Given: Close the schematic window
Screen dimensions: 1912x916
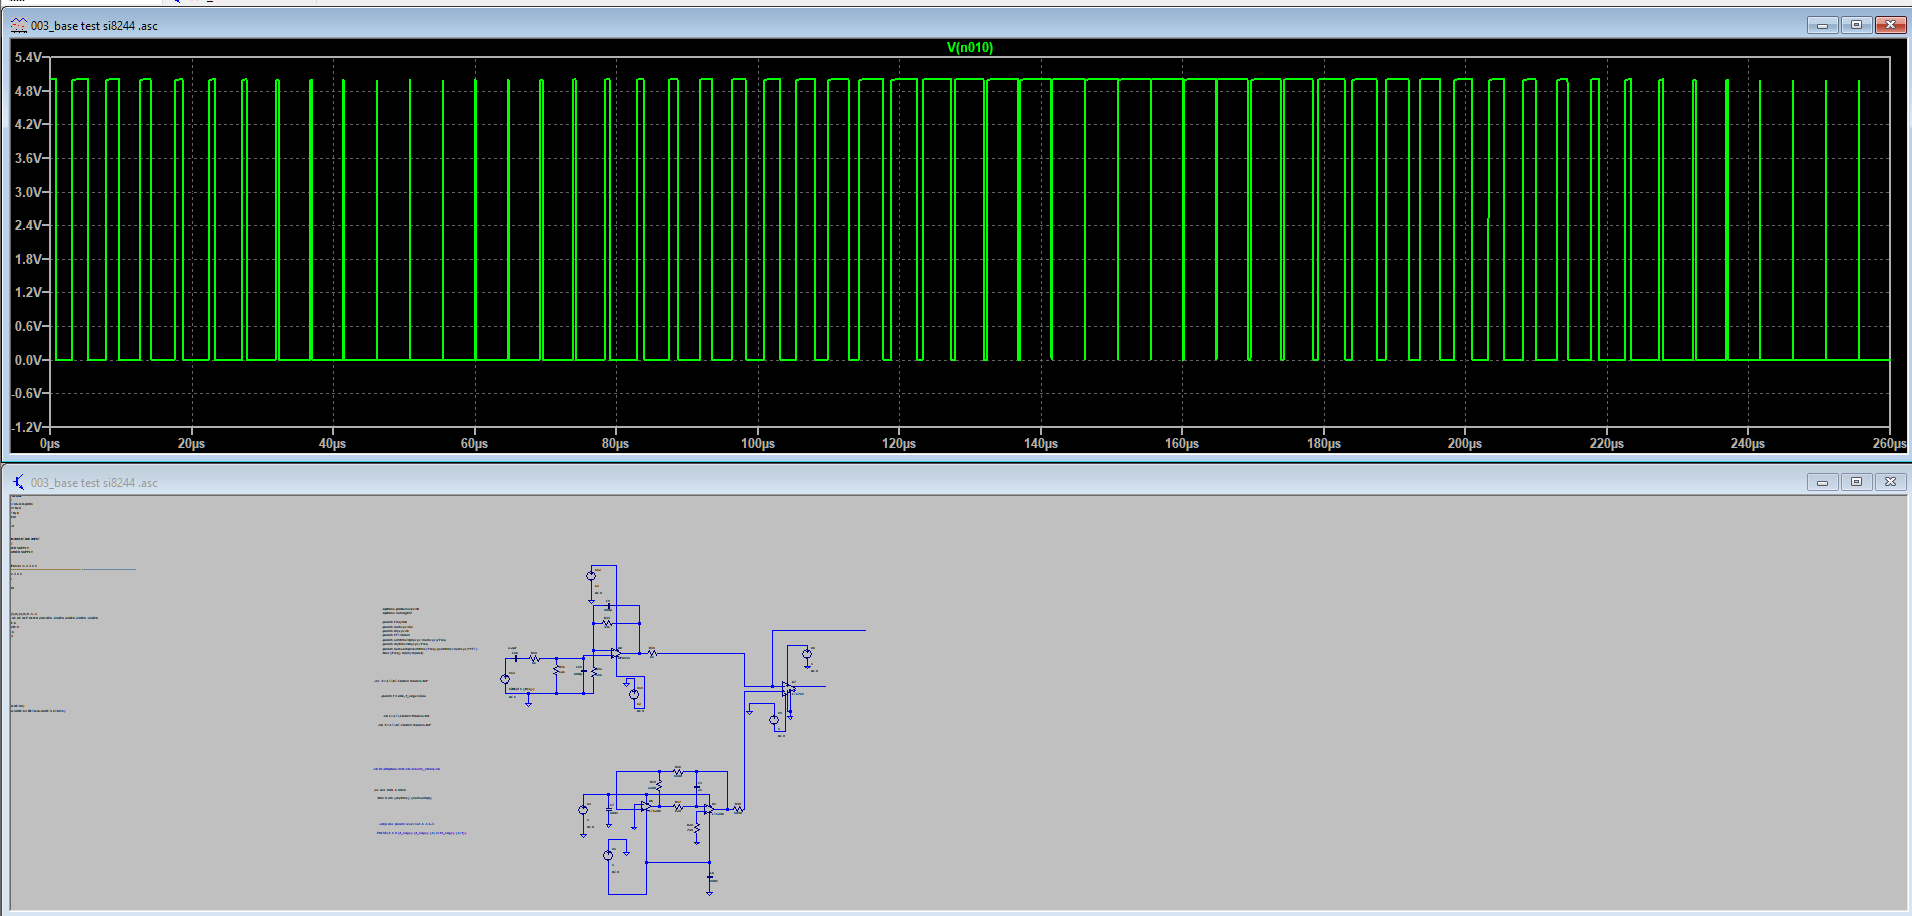Looking at the screenshot, I should click(1890, 482).
